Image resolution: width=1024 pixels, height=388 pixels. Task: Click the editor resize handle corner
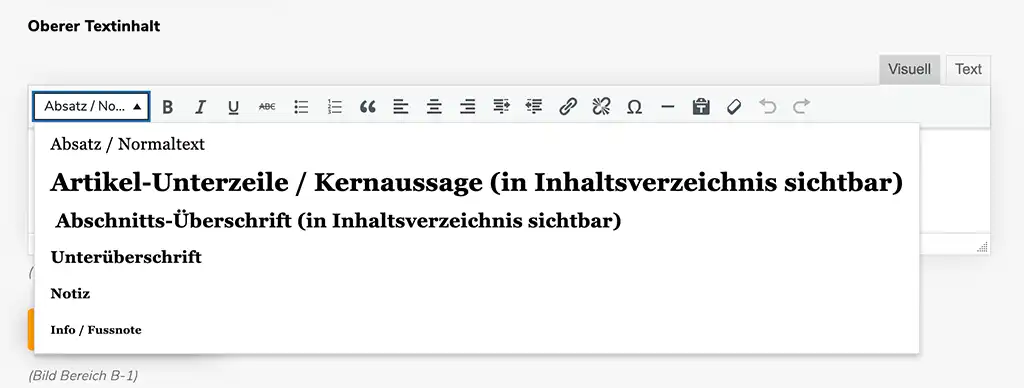982,247
